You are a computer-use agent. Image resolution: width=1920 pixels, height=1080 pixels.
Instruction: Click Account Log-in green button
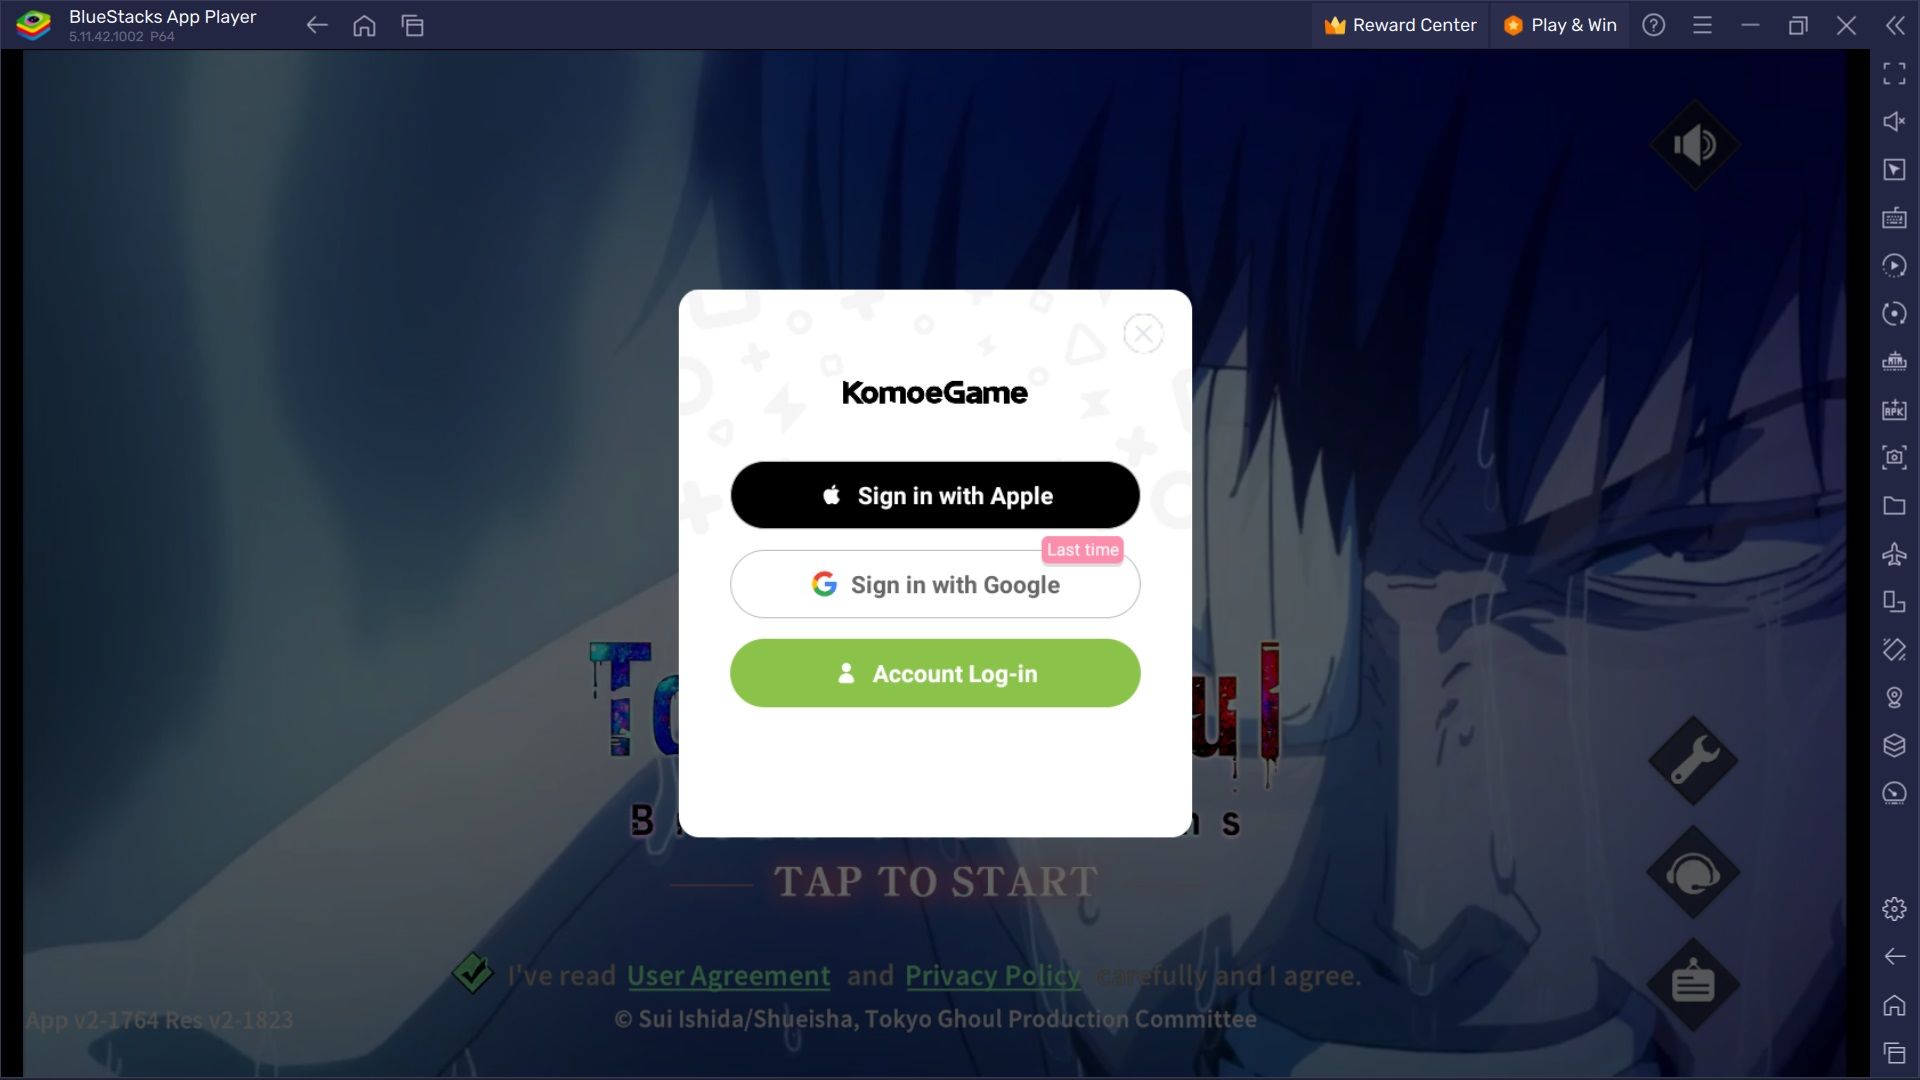[935, 673]
